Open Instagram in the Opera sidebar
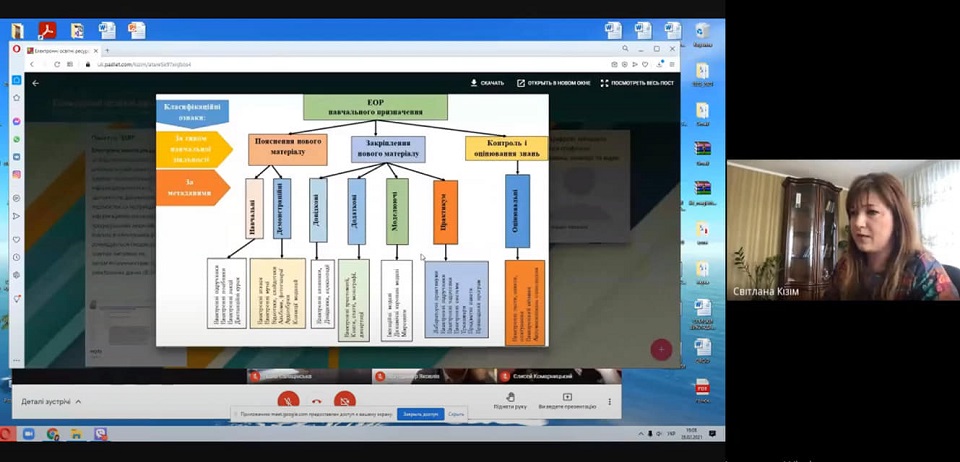960x462 pixels. coord(17,175)
